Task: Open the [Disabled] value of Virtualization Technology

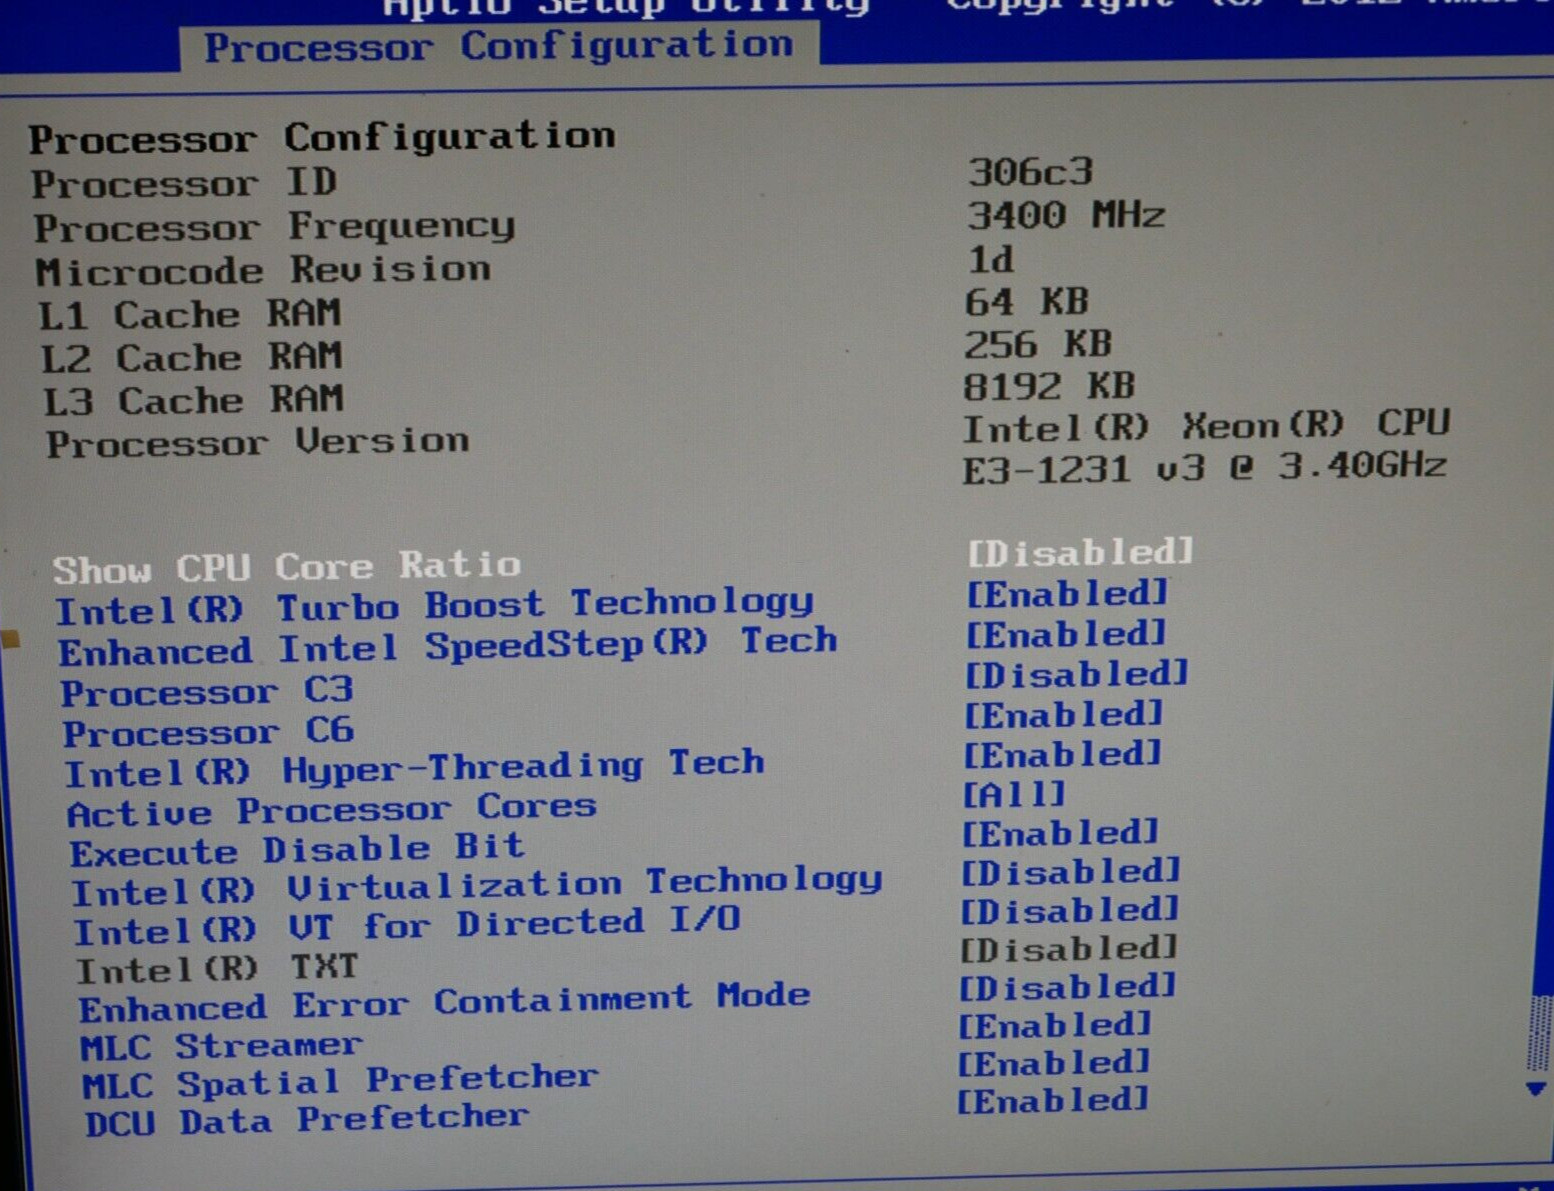Action: tap(1071, 872)
